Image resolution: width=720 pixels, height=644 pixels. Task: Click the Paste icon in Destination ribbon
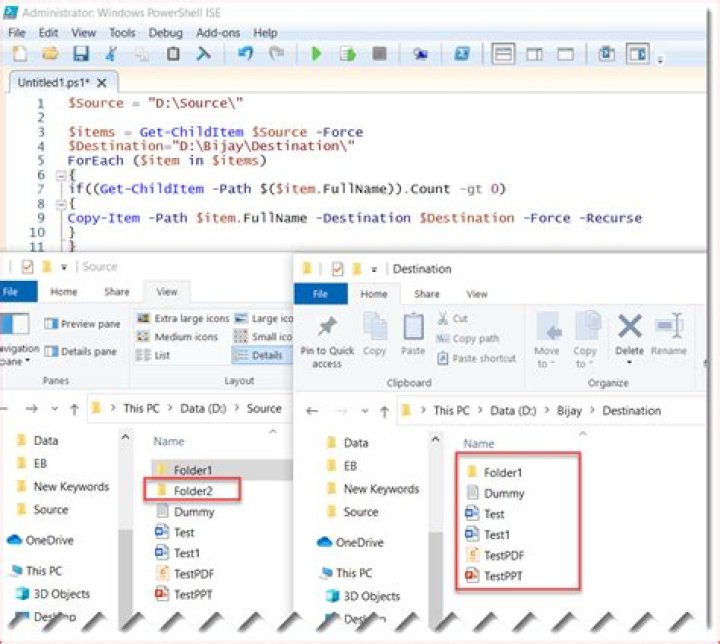[x=413, y=334]
